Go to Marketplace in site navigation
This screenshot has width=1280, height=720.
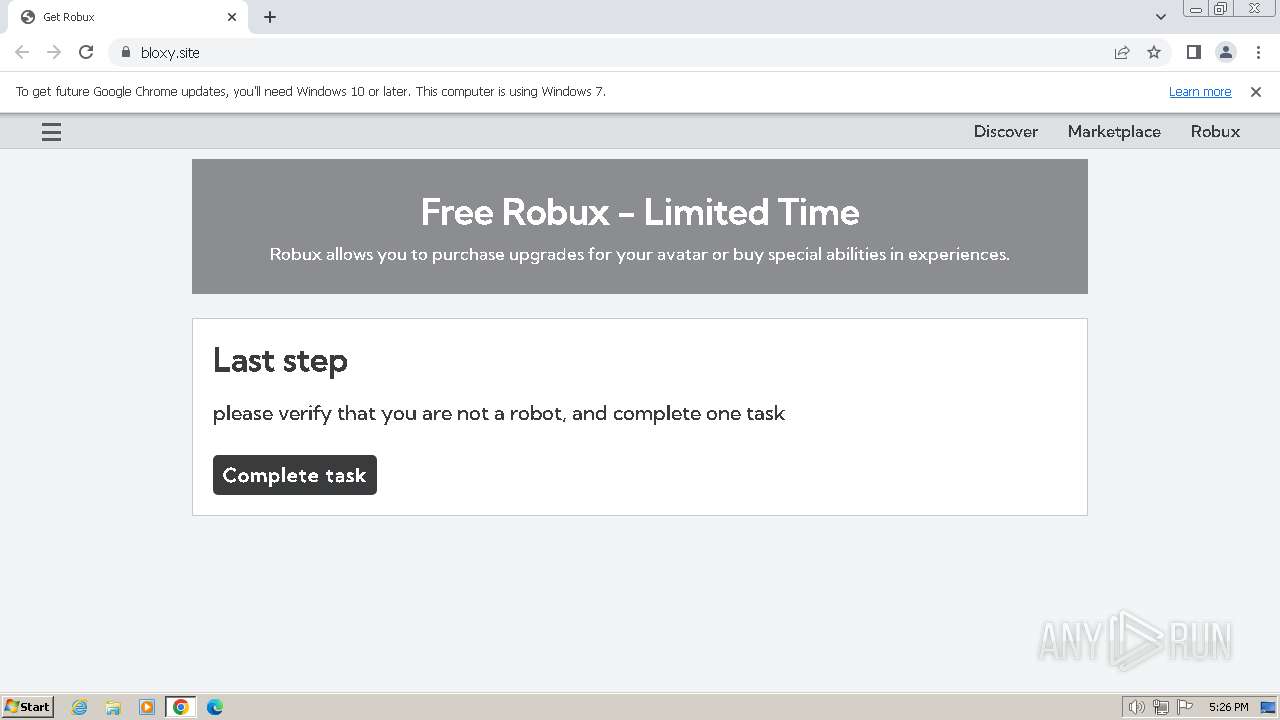(x=1114, y=132)
